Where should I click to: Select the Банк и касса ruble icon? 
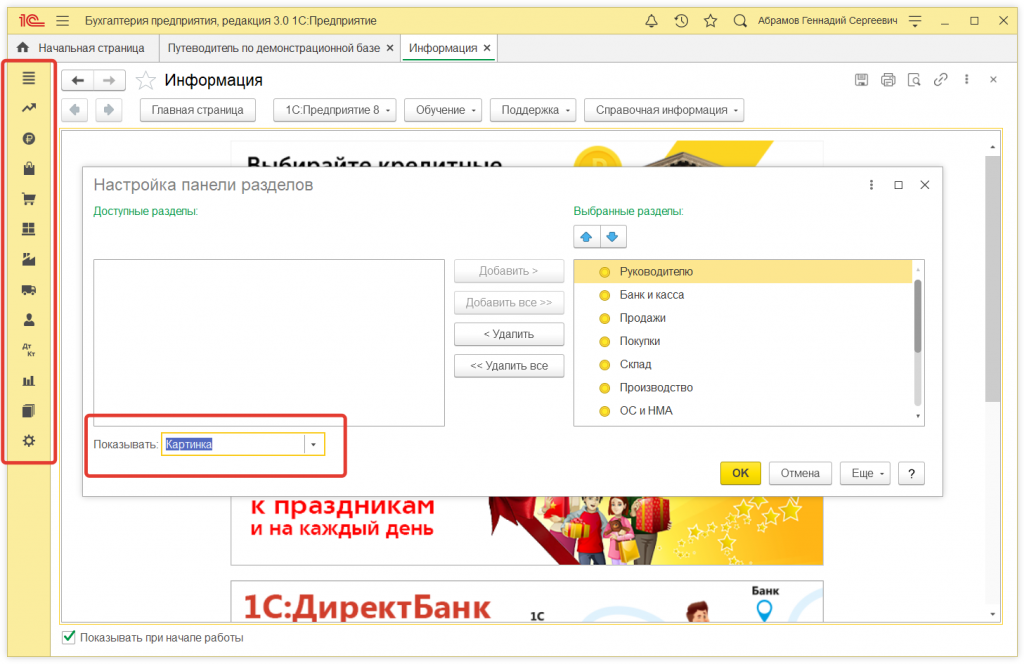[29, 138]
